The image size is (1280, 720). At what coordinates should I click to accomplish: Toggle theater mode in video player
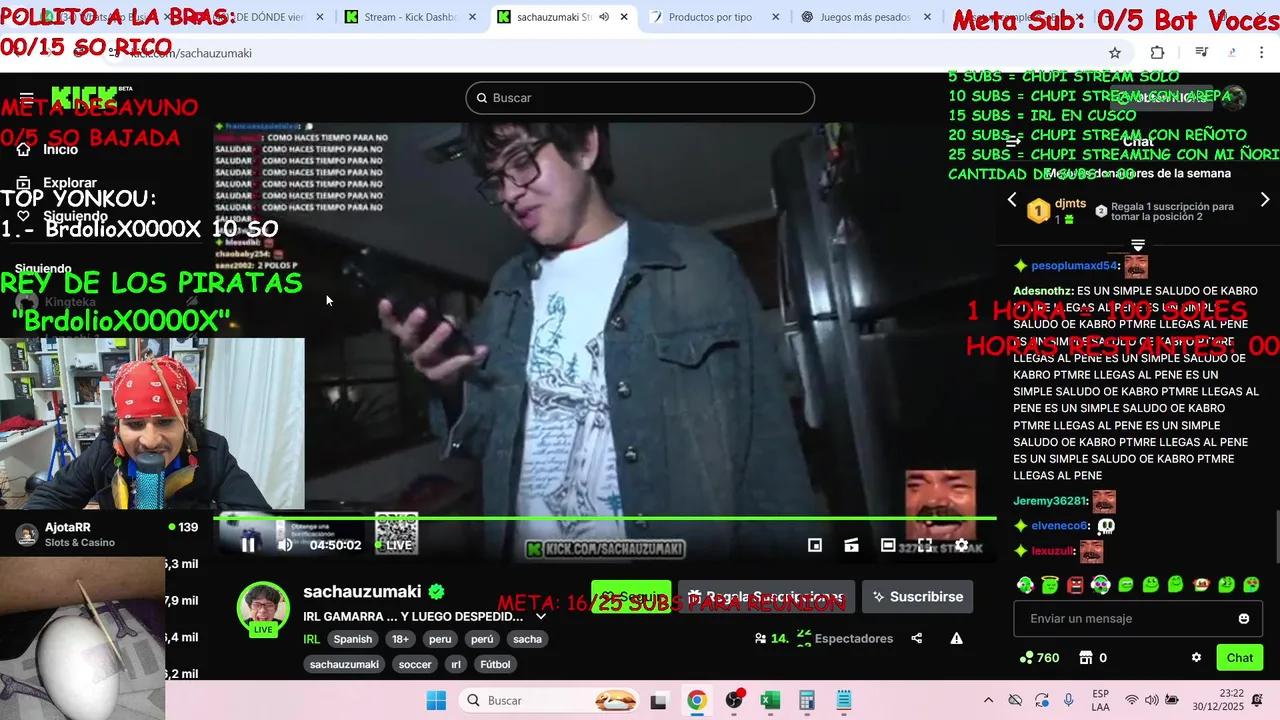click(888, 545)
